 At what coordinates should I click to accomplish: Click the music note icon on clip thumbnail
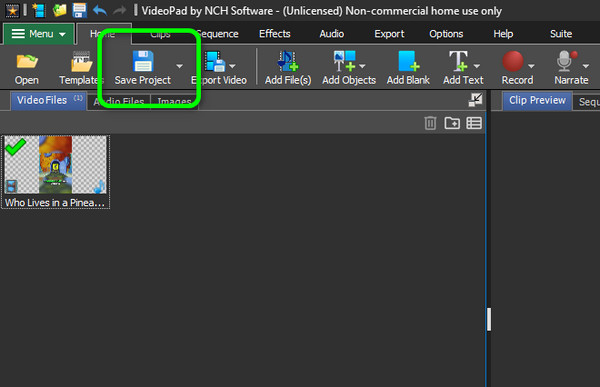(x=99, y=186)
